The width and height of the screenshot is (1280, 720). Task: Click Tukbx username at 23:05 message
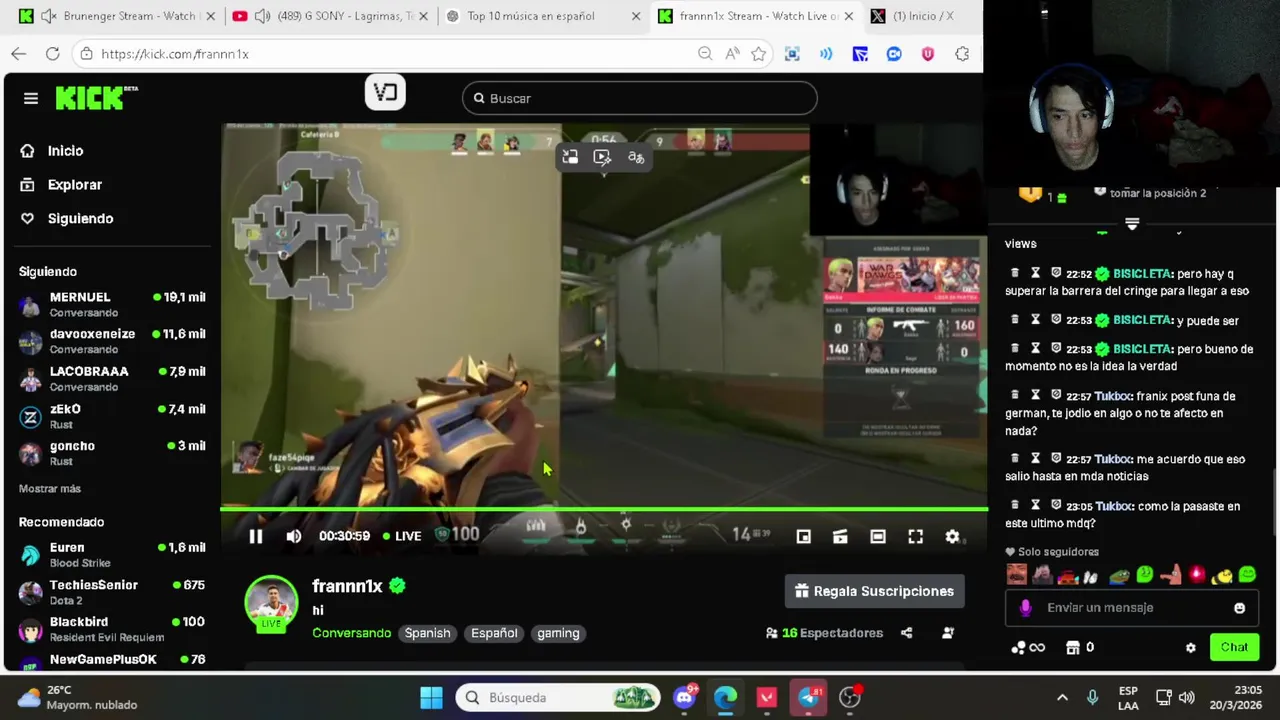click(x=1114, y=507)
